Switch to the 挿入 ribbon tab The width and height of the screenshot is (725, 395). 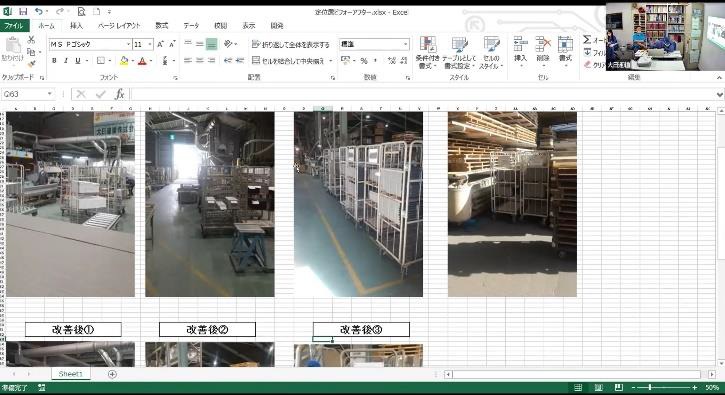76,26
